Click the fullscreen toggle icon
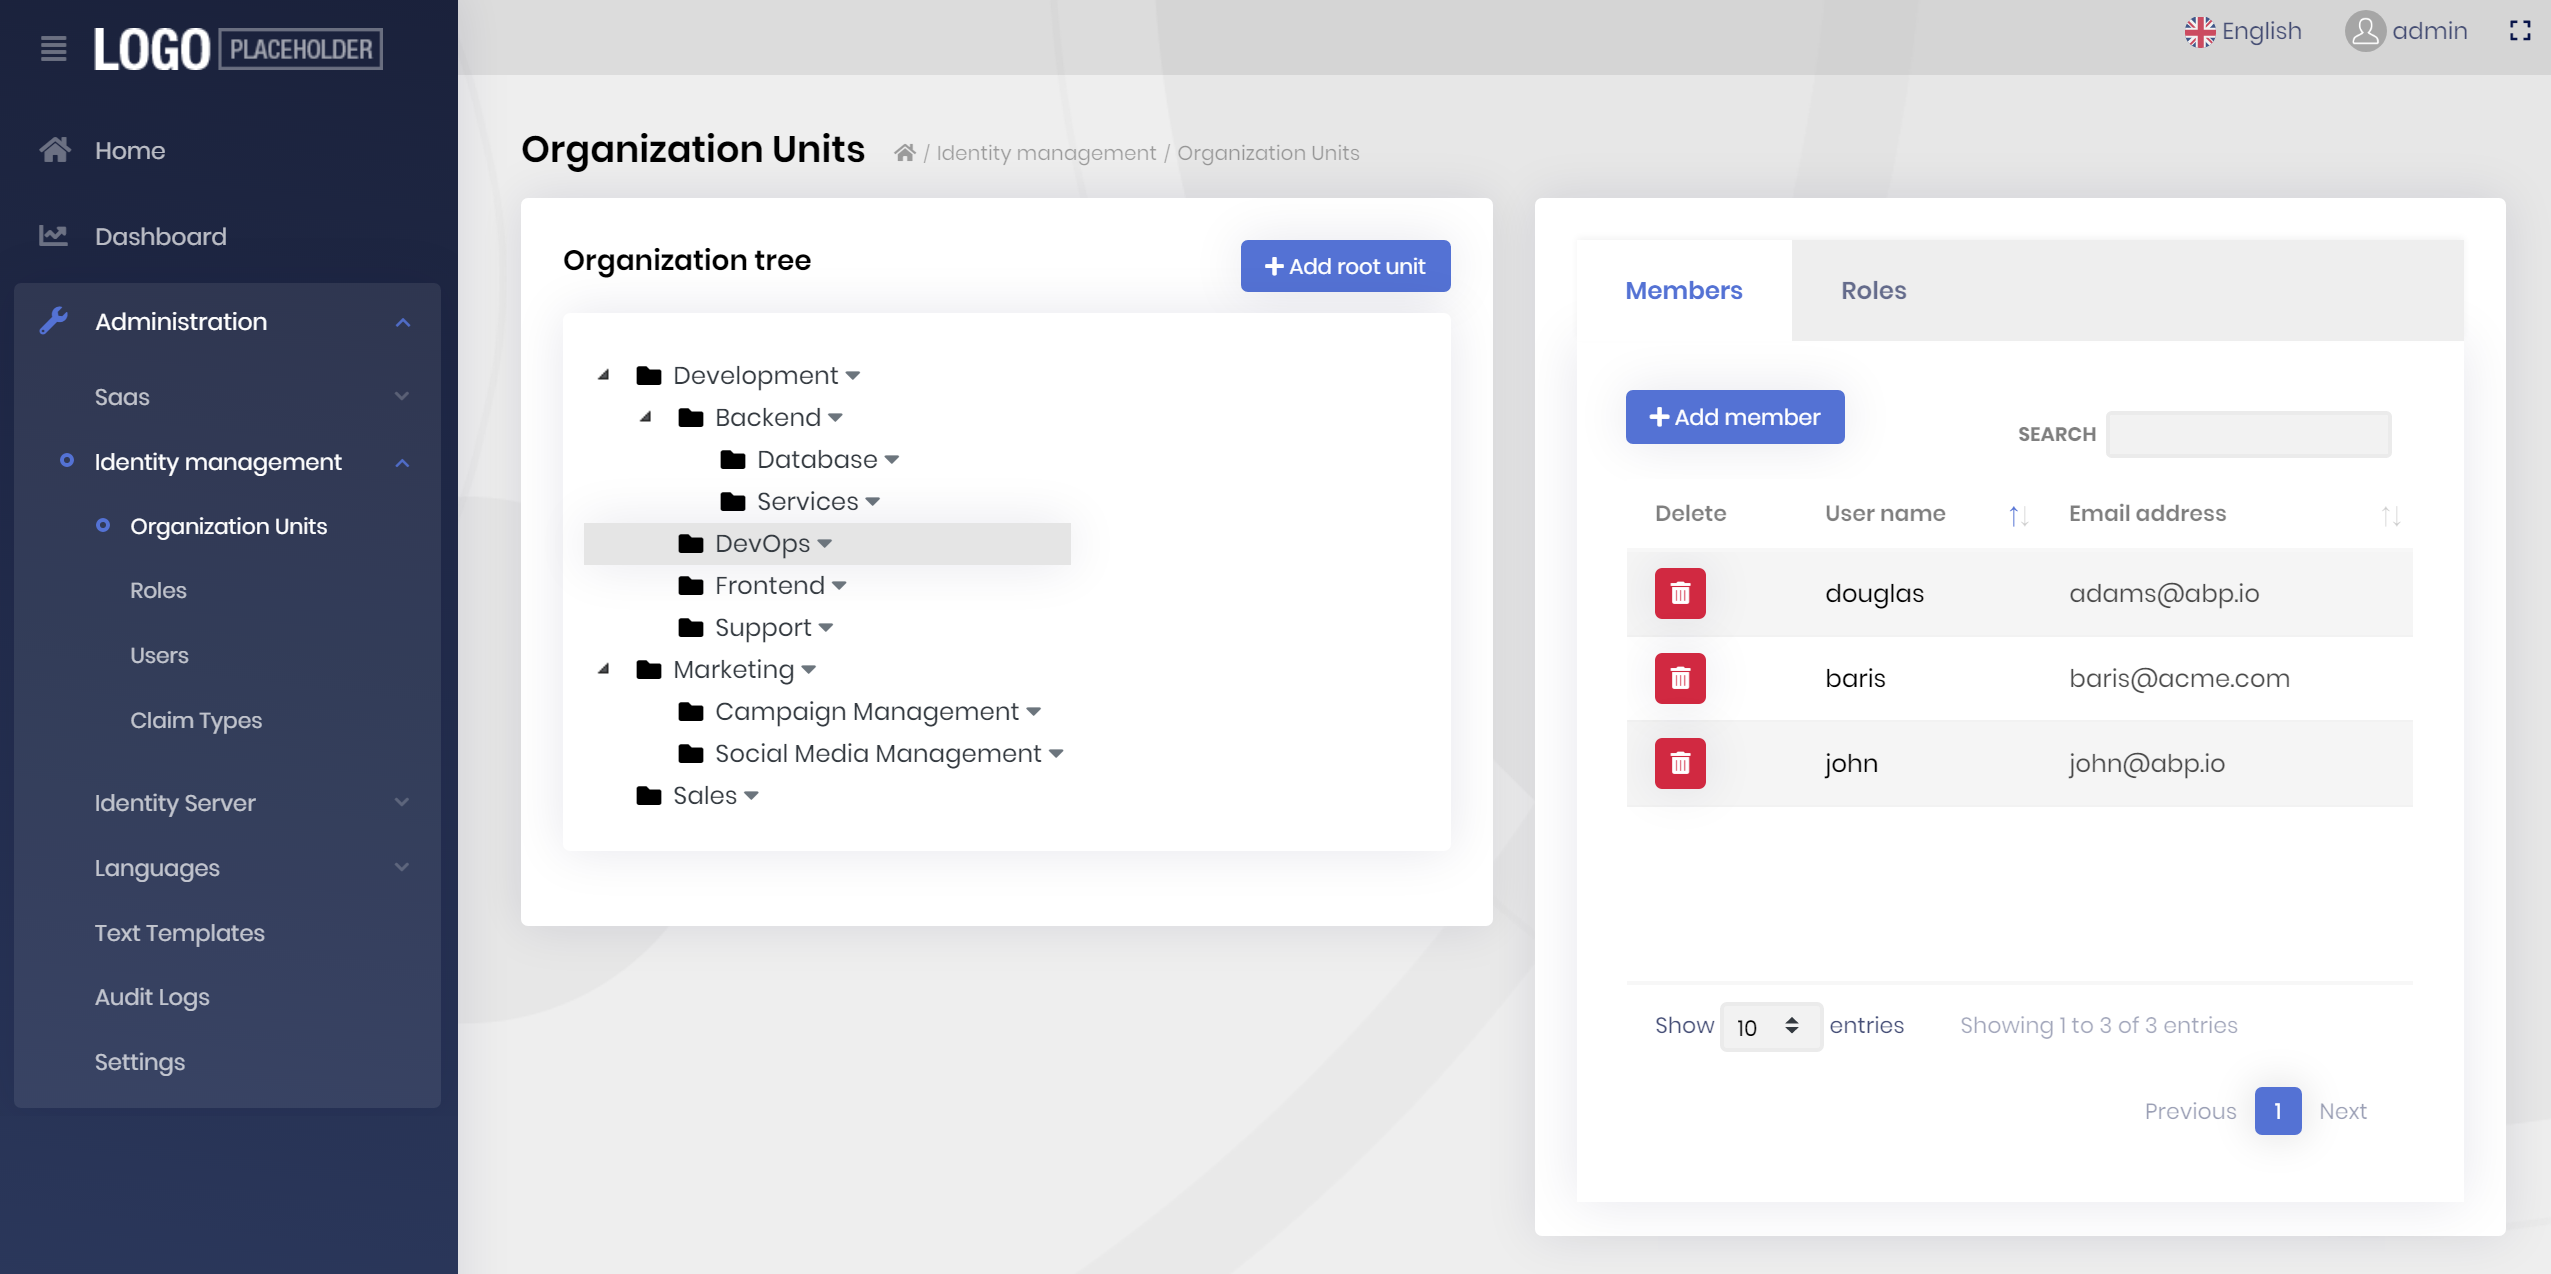This screenshot has width=2551, height=1274. click(x=2519, y=31)
